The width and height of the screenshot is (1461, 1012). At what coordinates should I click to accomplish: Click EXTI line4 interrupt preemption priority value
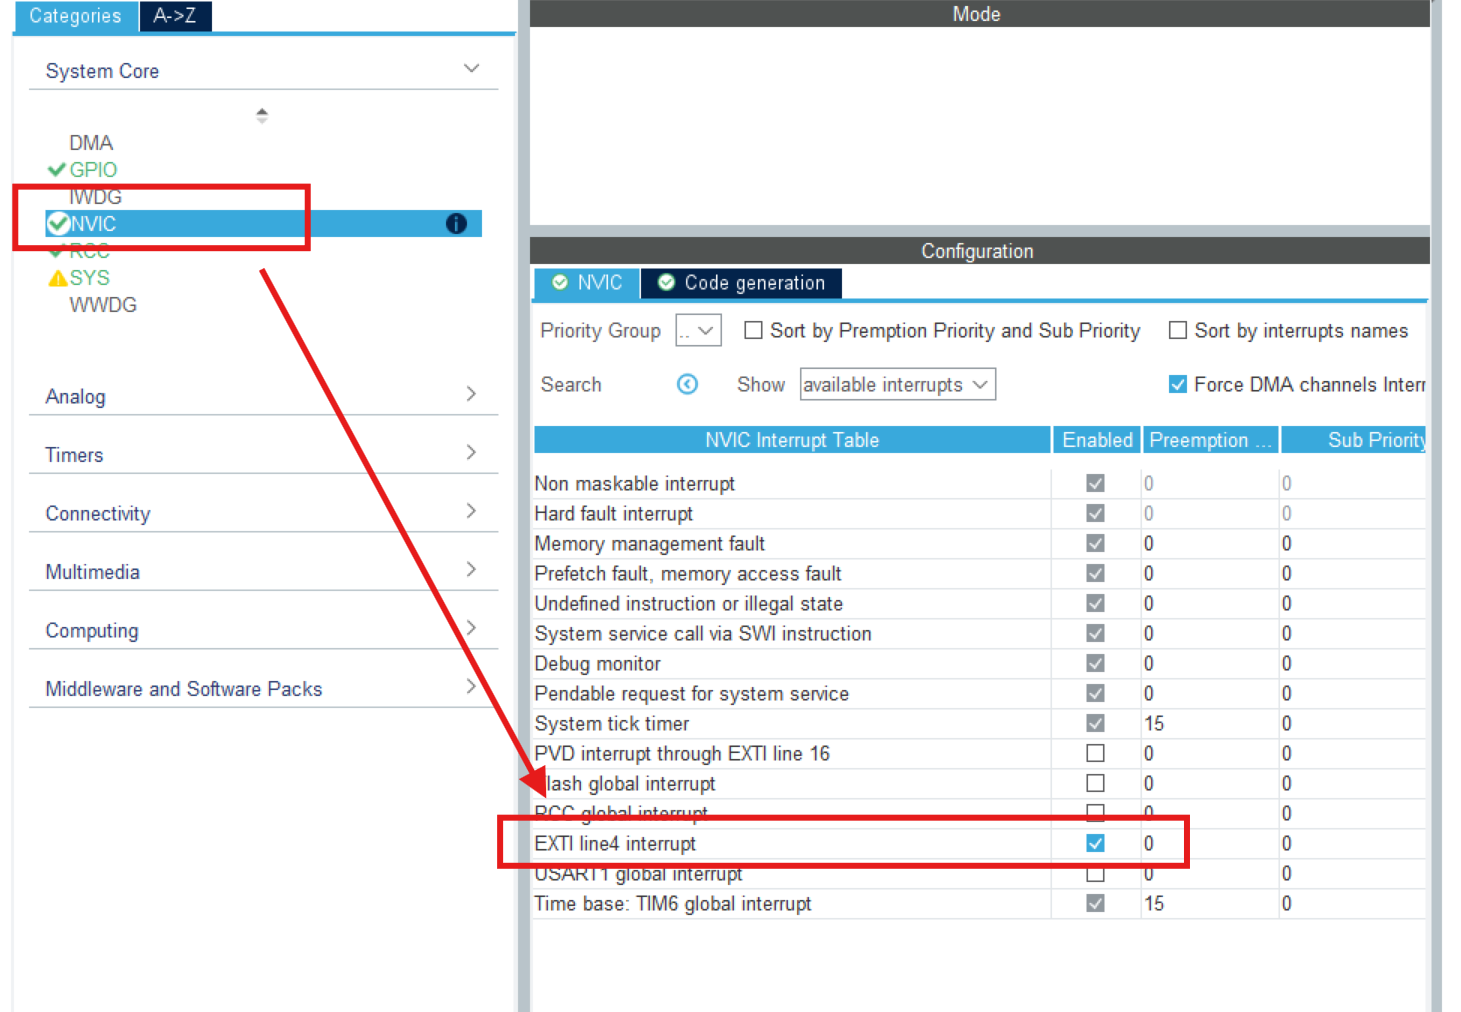(x=1149, y=843)
